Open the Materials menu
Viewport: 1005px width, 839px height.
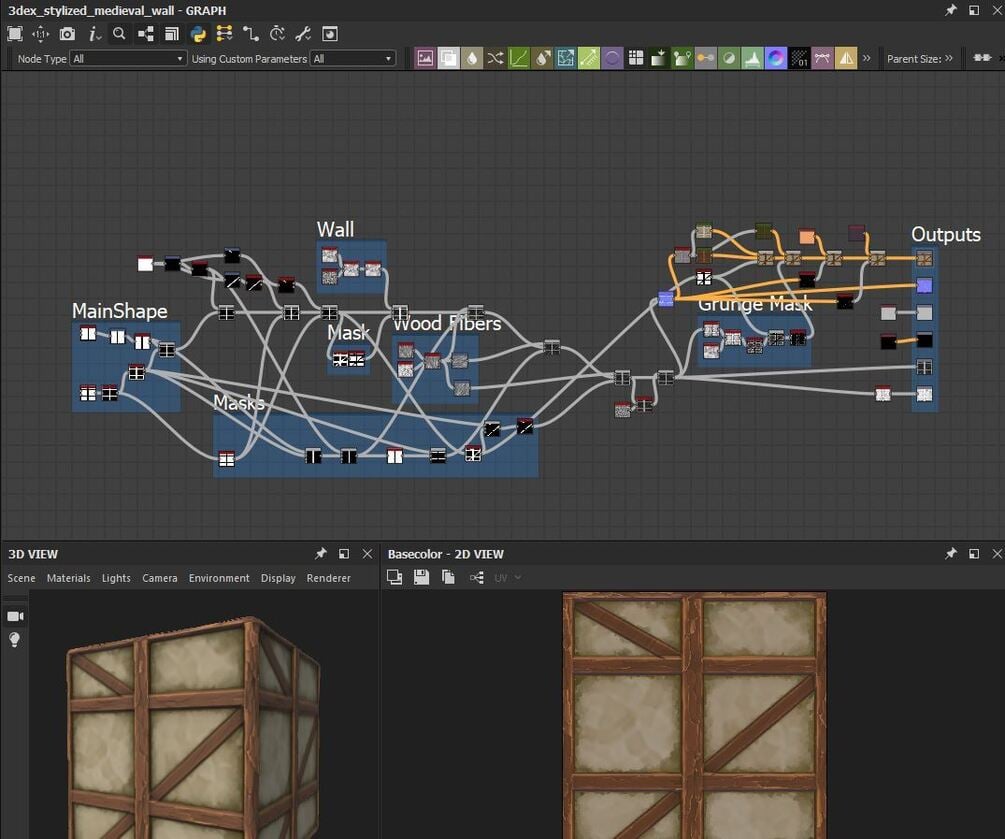pyautogui.click(x=69, y=578)
